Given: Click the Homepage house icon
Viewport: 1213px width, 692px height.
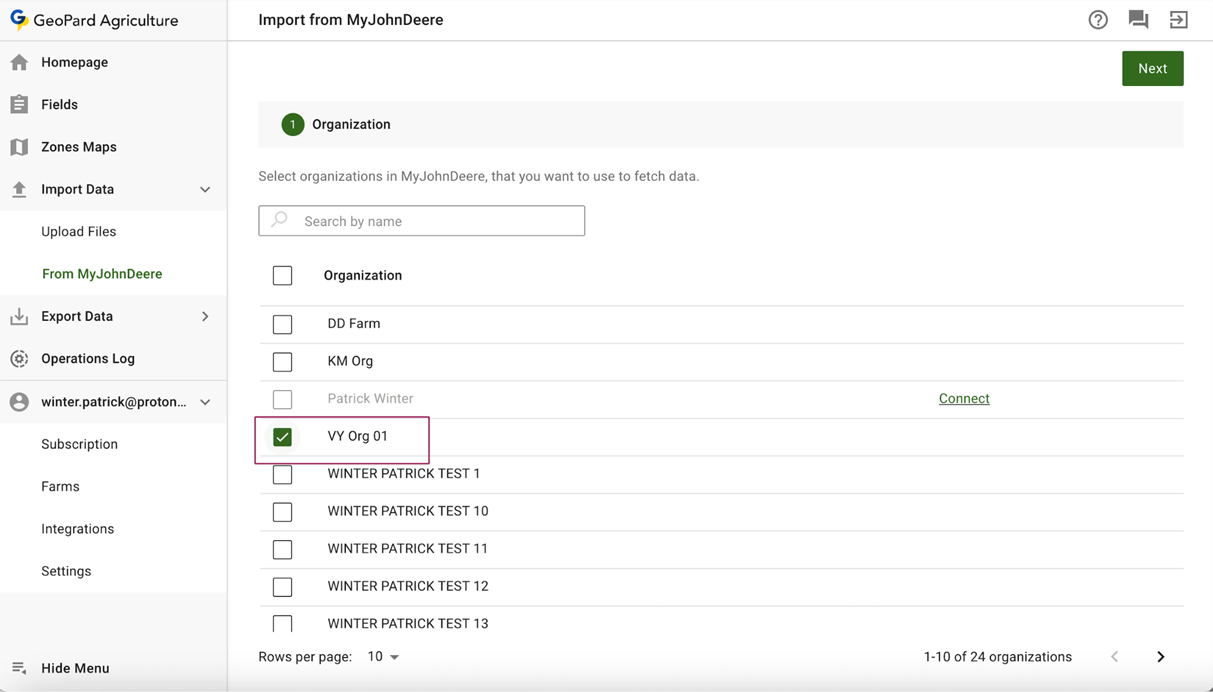Looking at the screenshot, I should coord(19,63).
